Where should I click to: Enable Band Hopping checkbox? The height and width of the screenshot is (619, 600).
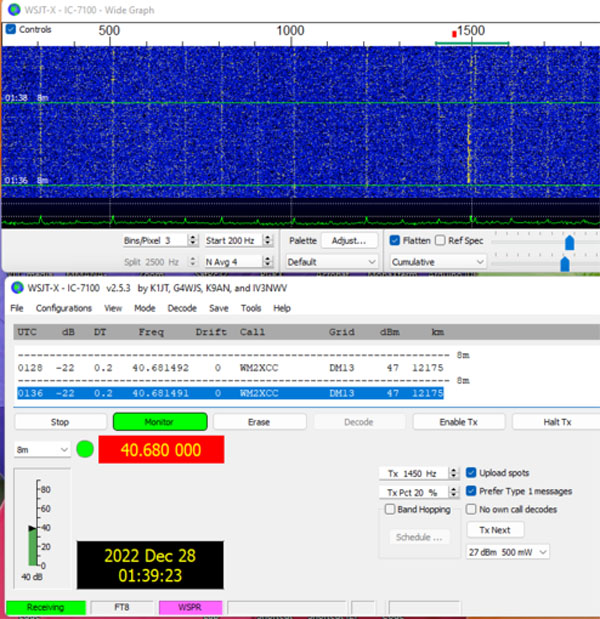[x=390, y=509]
